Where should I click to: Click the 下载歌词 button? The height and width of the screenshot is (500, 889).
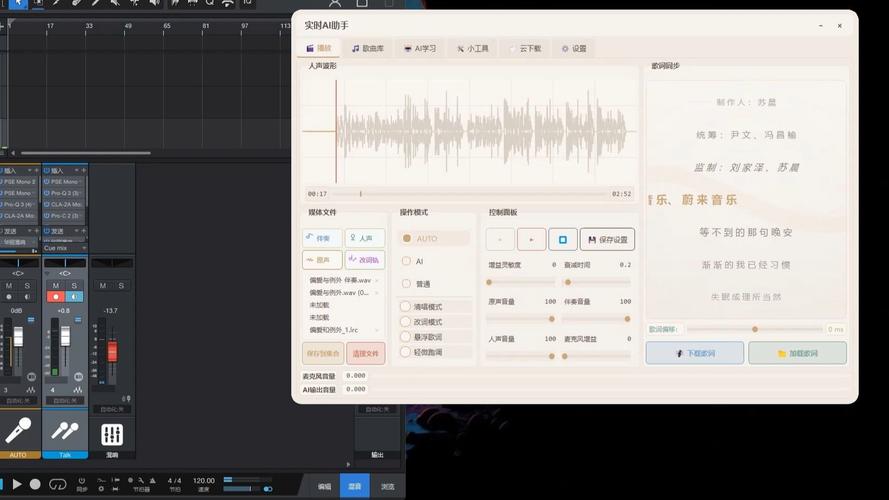pyautogui.click(x=694, y=353)
